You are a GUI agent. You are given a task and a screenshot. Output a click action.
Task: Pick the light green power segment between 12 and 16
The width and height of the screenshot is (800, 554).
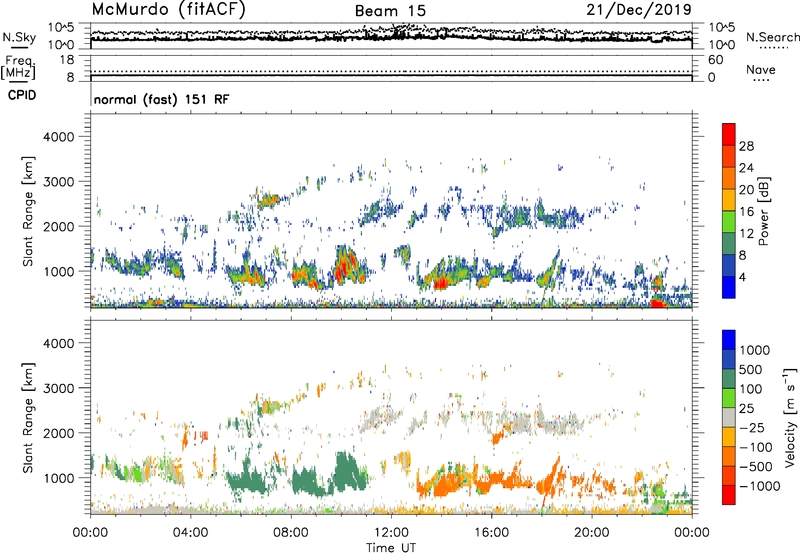coord(729,221)
